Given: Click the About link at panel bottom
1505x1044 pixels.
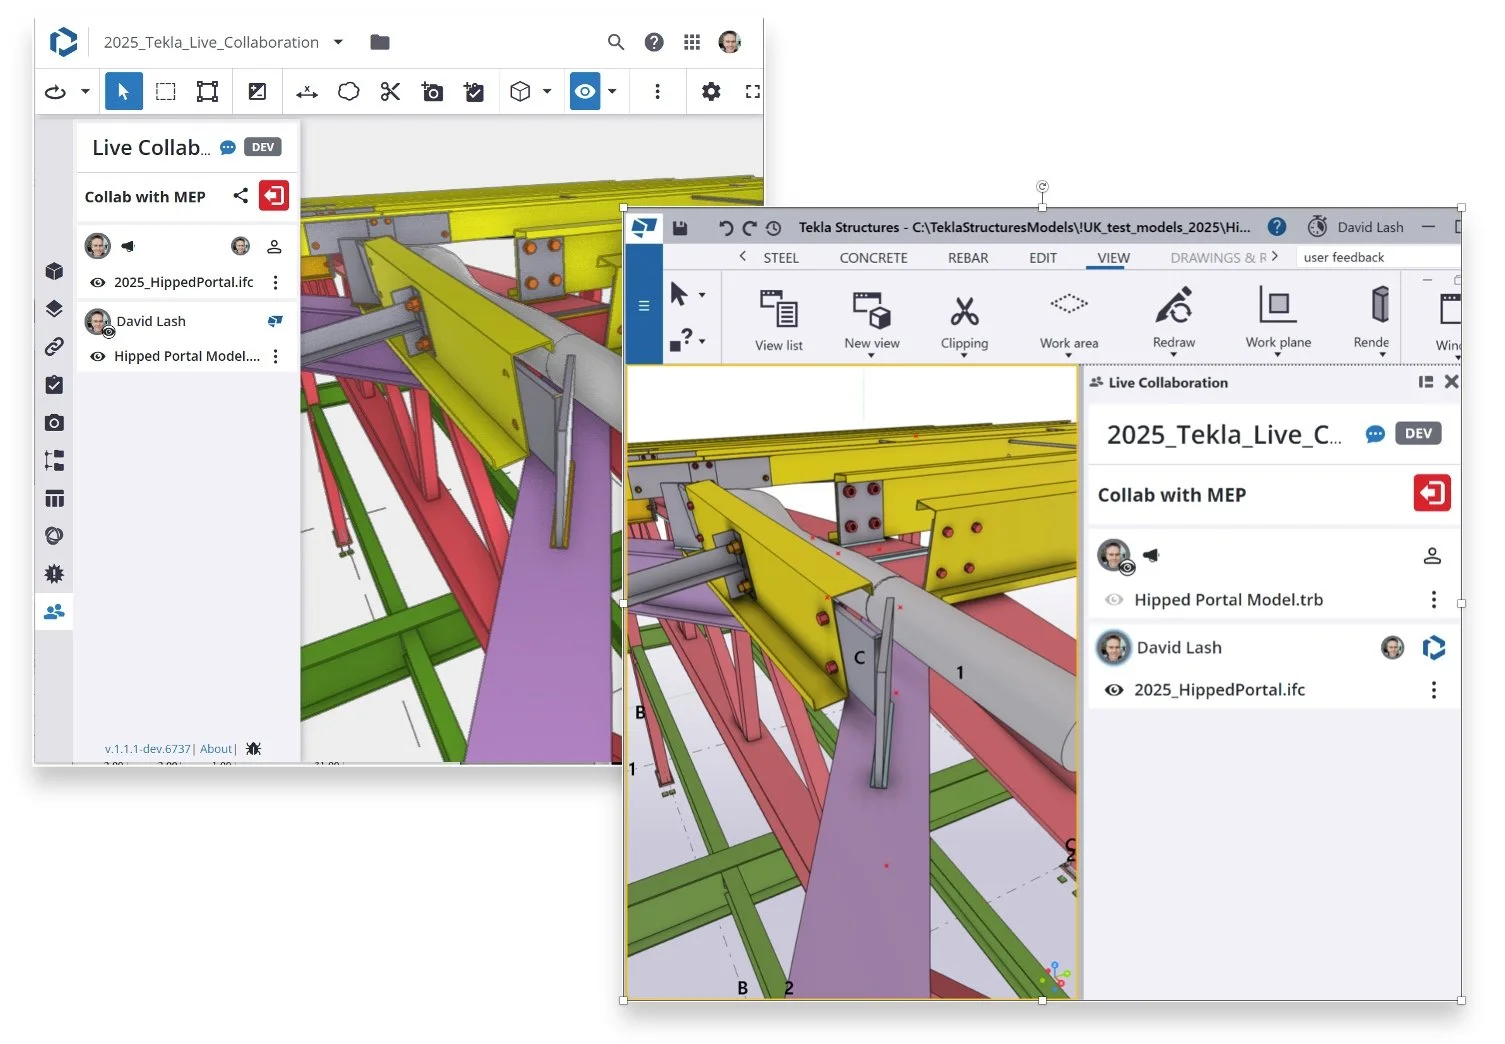Looking at the screenshot, I should pos(216,749).
